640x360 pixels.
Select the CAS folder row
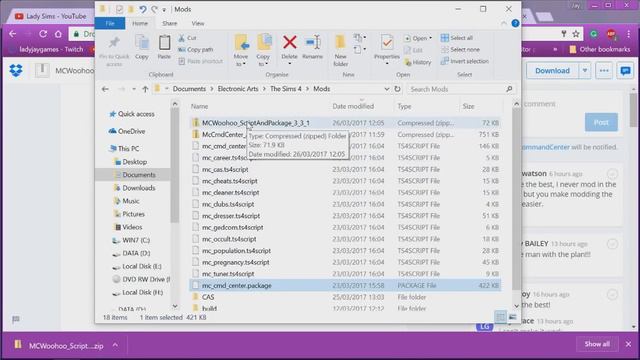click(345, 297)
